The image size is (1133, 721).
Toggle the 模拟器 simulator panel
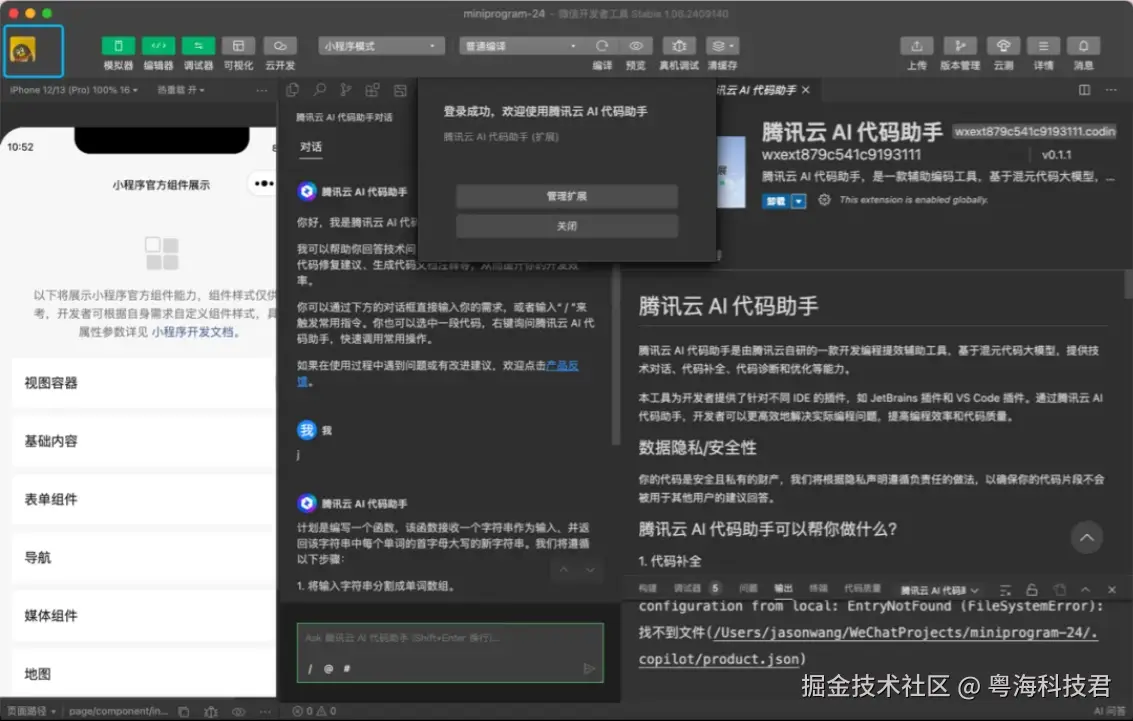[x=118, y=46]
